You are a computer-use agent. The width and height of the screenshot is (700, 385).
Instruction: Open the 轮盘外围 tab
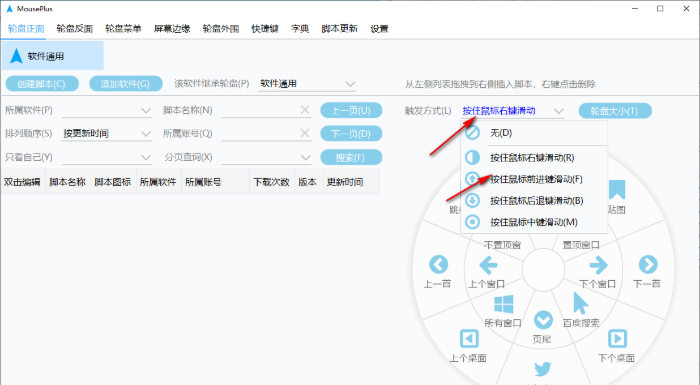tap(221, 29)
